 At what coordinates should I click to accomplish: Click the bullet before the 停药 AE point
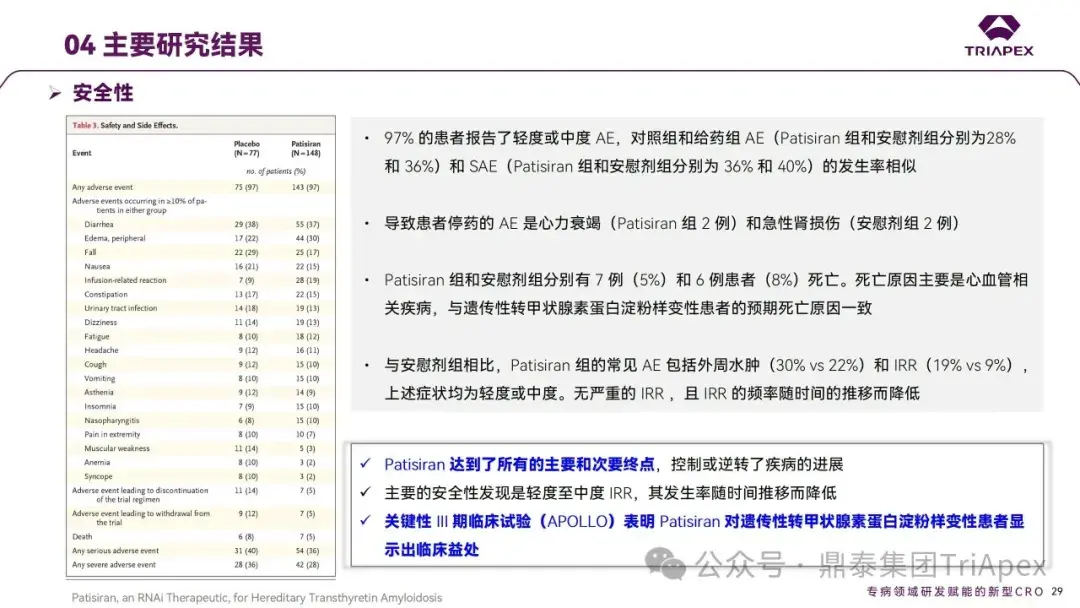tap(366, 222)
